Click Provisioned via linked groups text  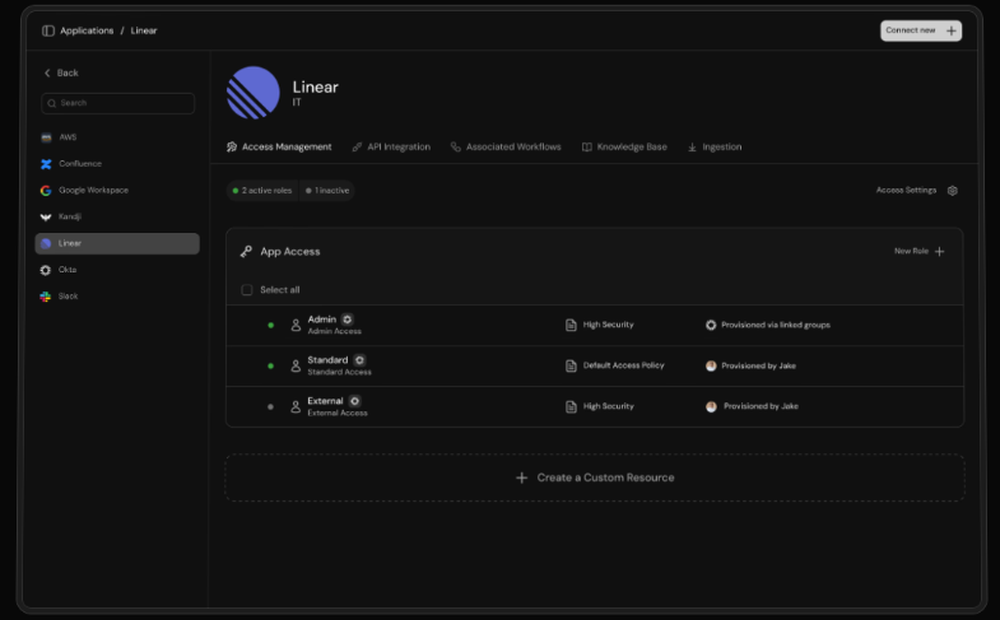[x=776, y=325]
